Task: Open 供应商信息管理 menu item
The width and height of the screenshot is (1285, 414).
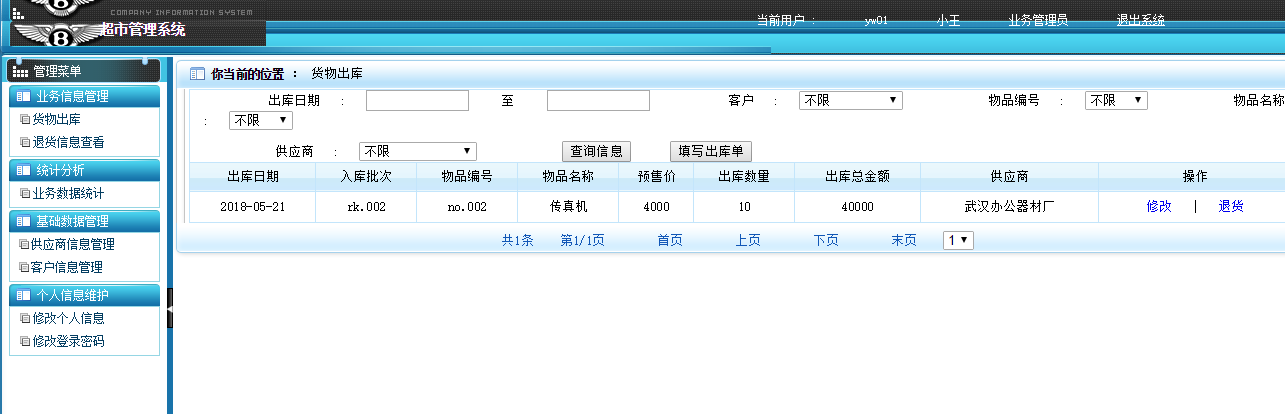Action: [73, 244]
